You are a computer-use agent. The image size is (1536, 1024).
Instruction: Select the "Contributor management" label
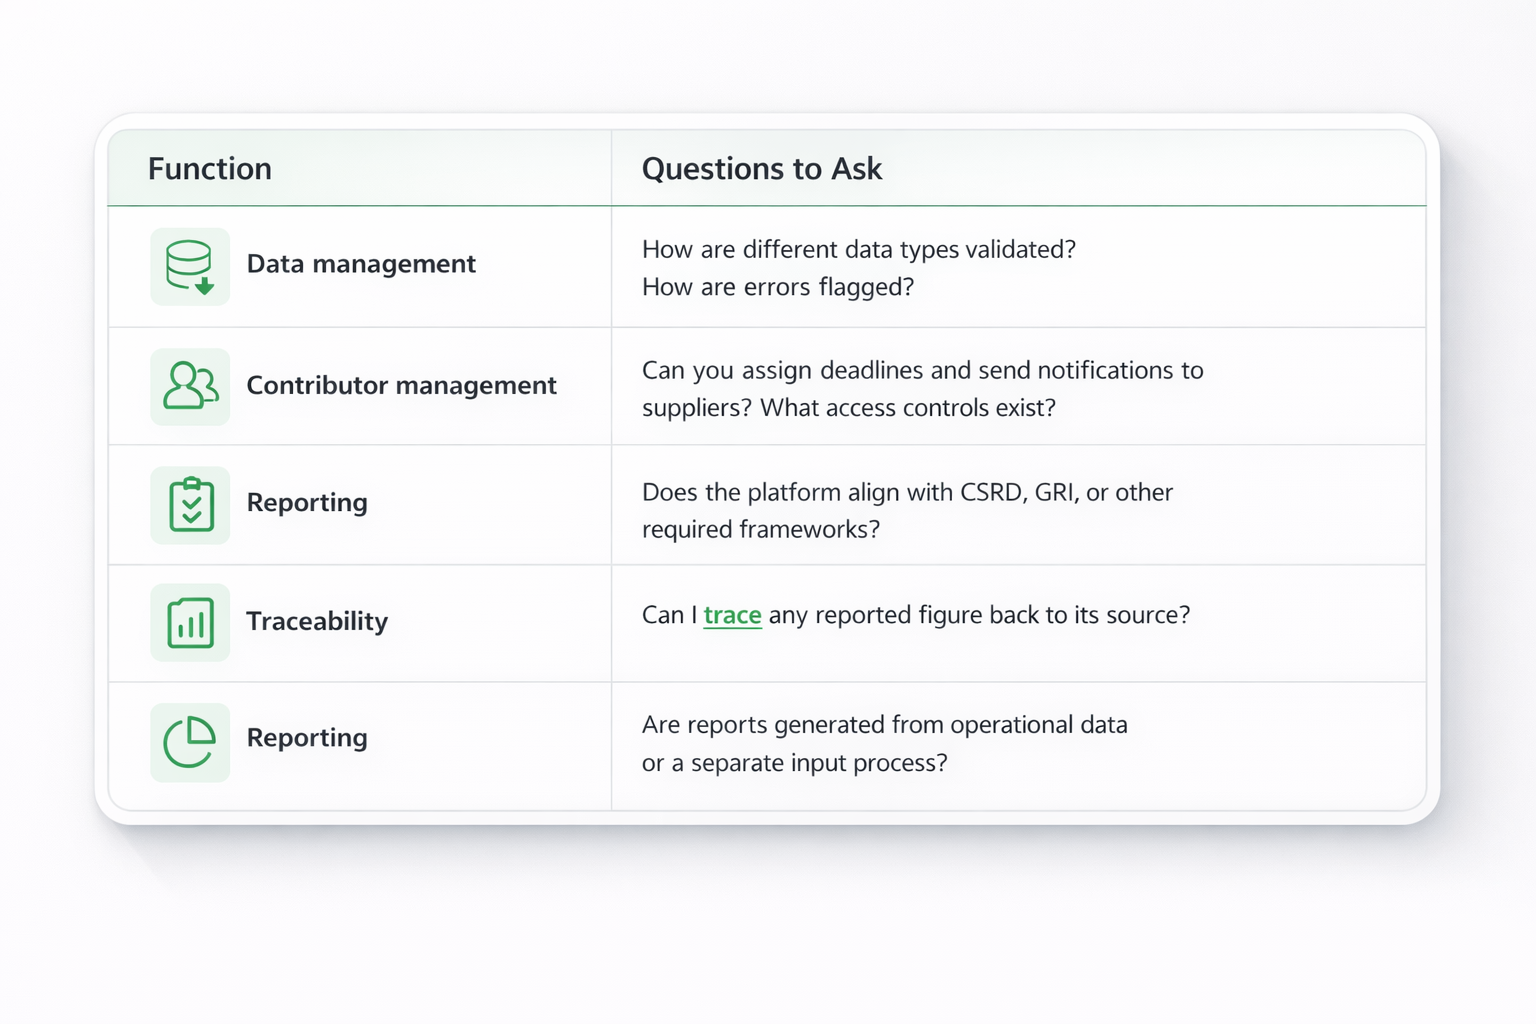[x=401, y=386]
